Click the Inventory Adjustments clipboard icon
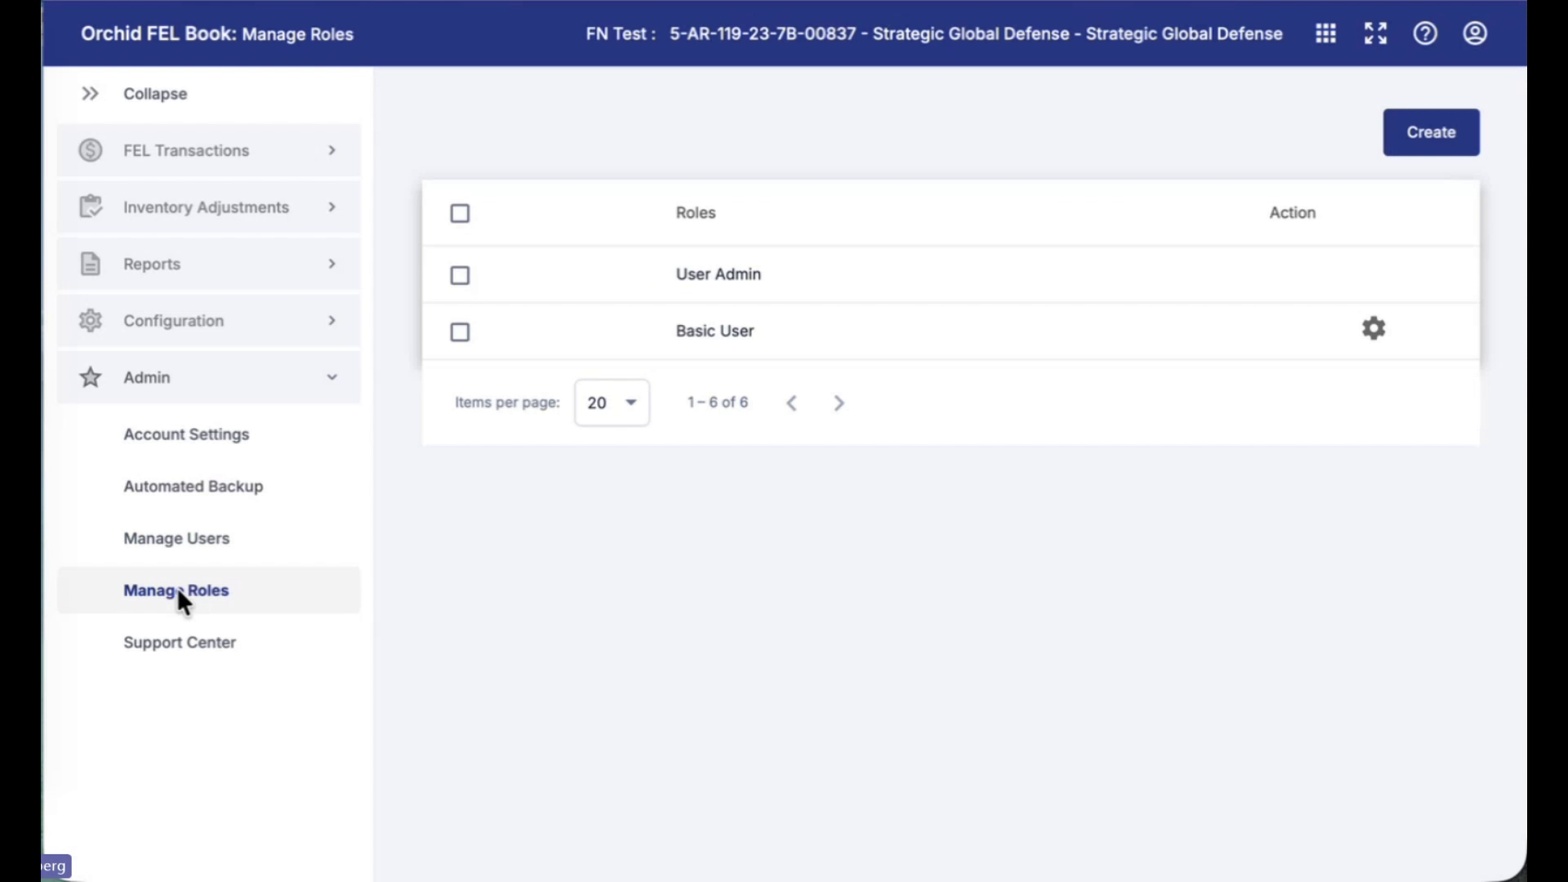Screen dimensions: 1568x882 (90, 207)
